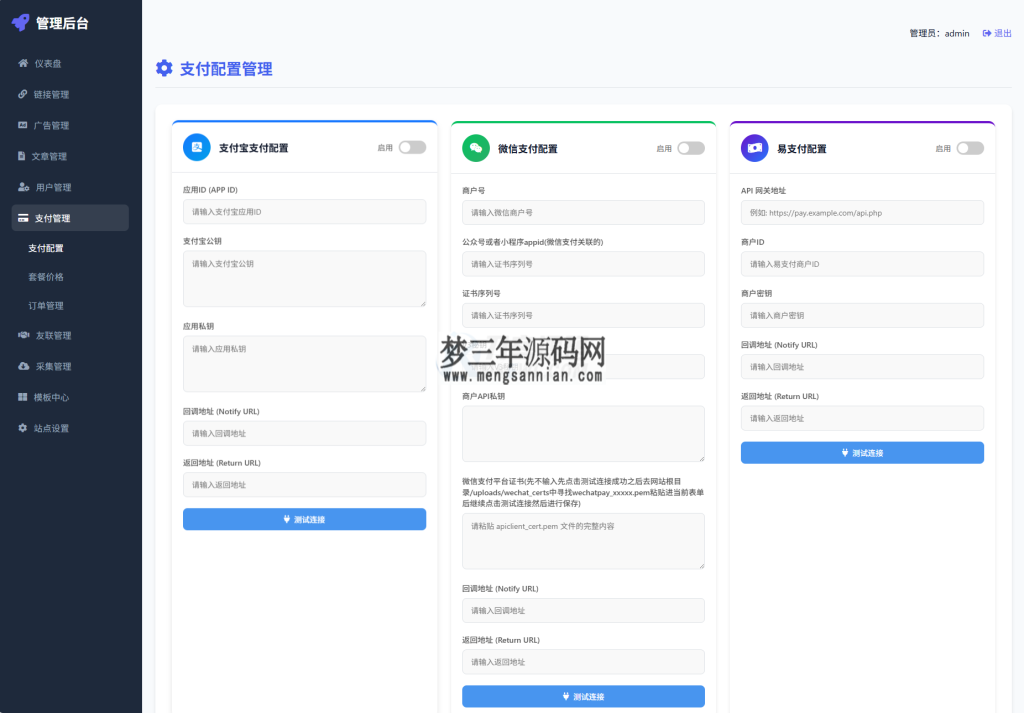
Task: Open 订单管理 from the sidebar submenu
Action: tap(47, 306)
